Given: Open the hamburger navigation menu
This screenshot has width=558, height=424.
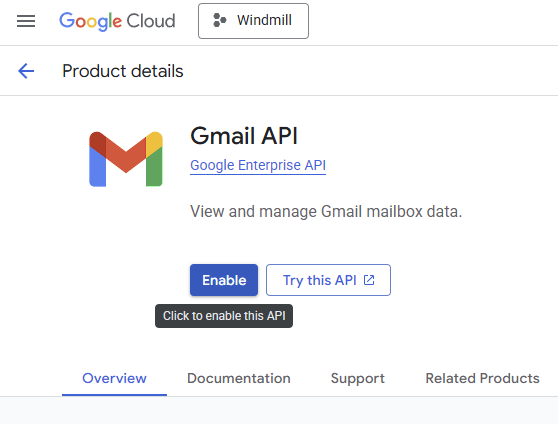Looking at the screenshot, I should [26, 21].
